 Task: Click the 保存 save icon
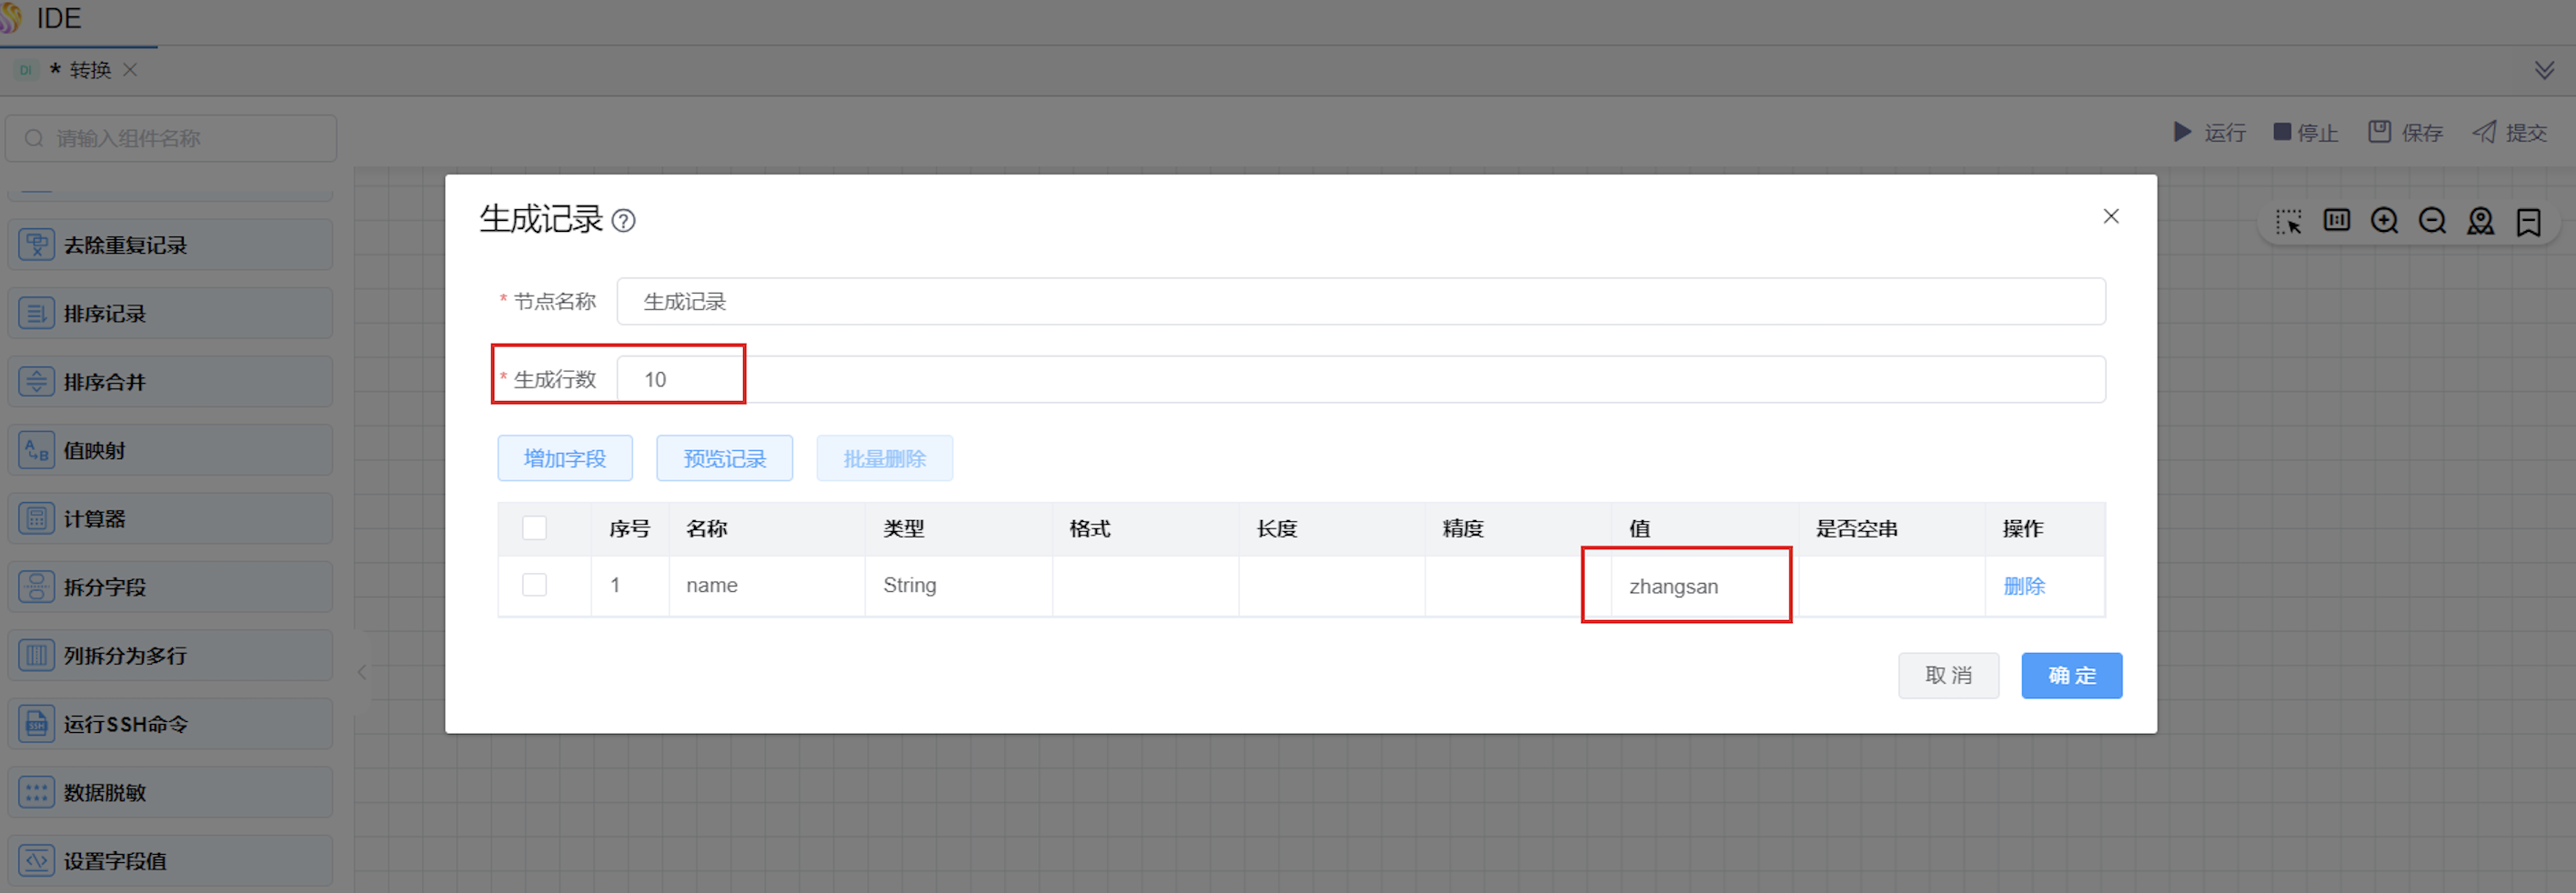click(2379, 132)
